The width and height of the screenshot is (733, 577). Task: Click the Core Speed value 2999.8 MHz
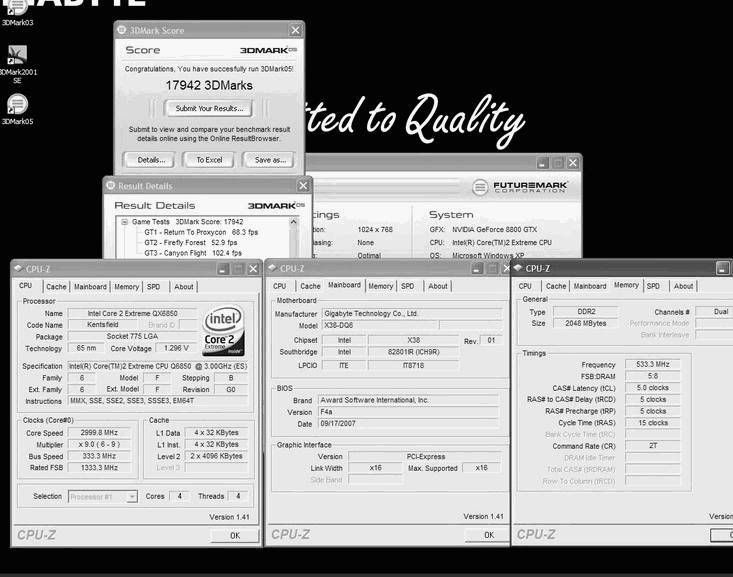click(99, 433)
